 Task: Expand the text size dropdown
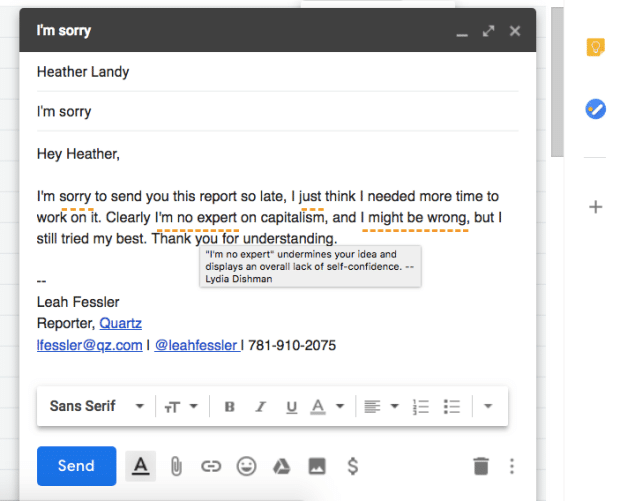pyautogui.click(x=181, y=406)
